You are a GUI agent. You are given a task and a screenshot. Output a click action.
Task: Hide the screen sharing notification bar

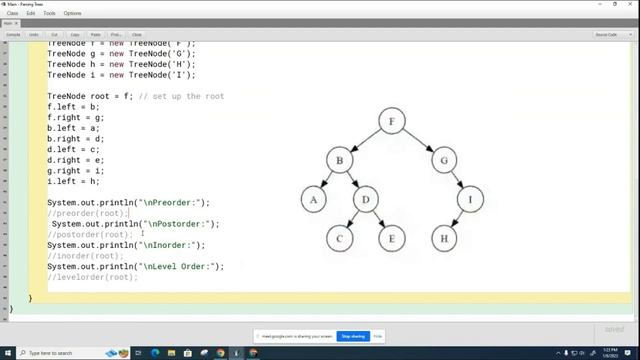(378, 336)
